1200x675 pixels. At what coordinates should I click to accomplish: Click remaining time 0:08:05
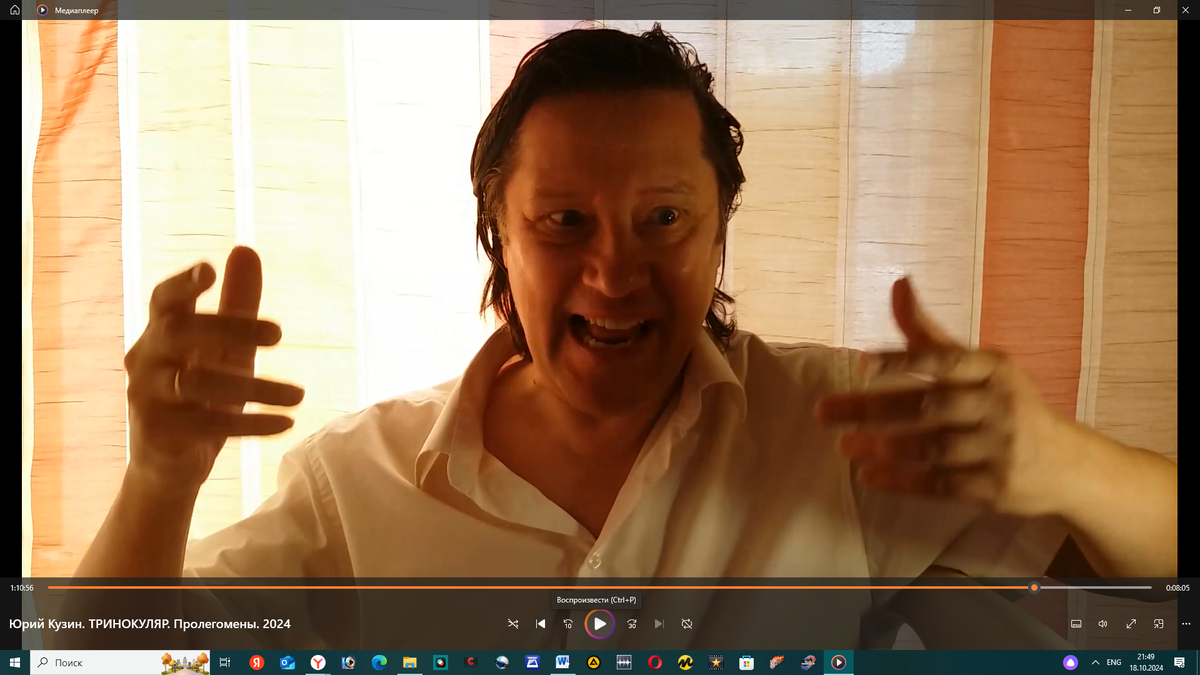tap(1178, 588)
